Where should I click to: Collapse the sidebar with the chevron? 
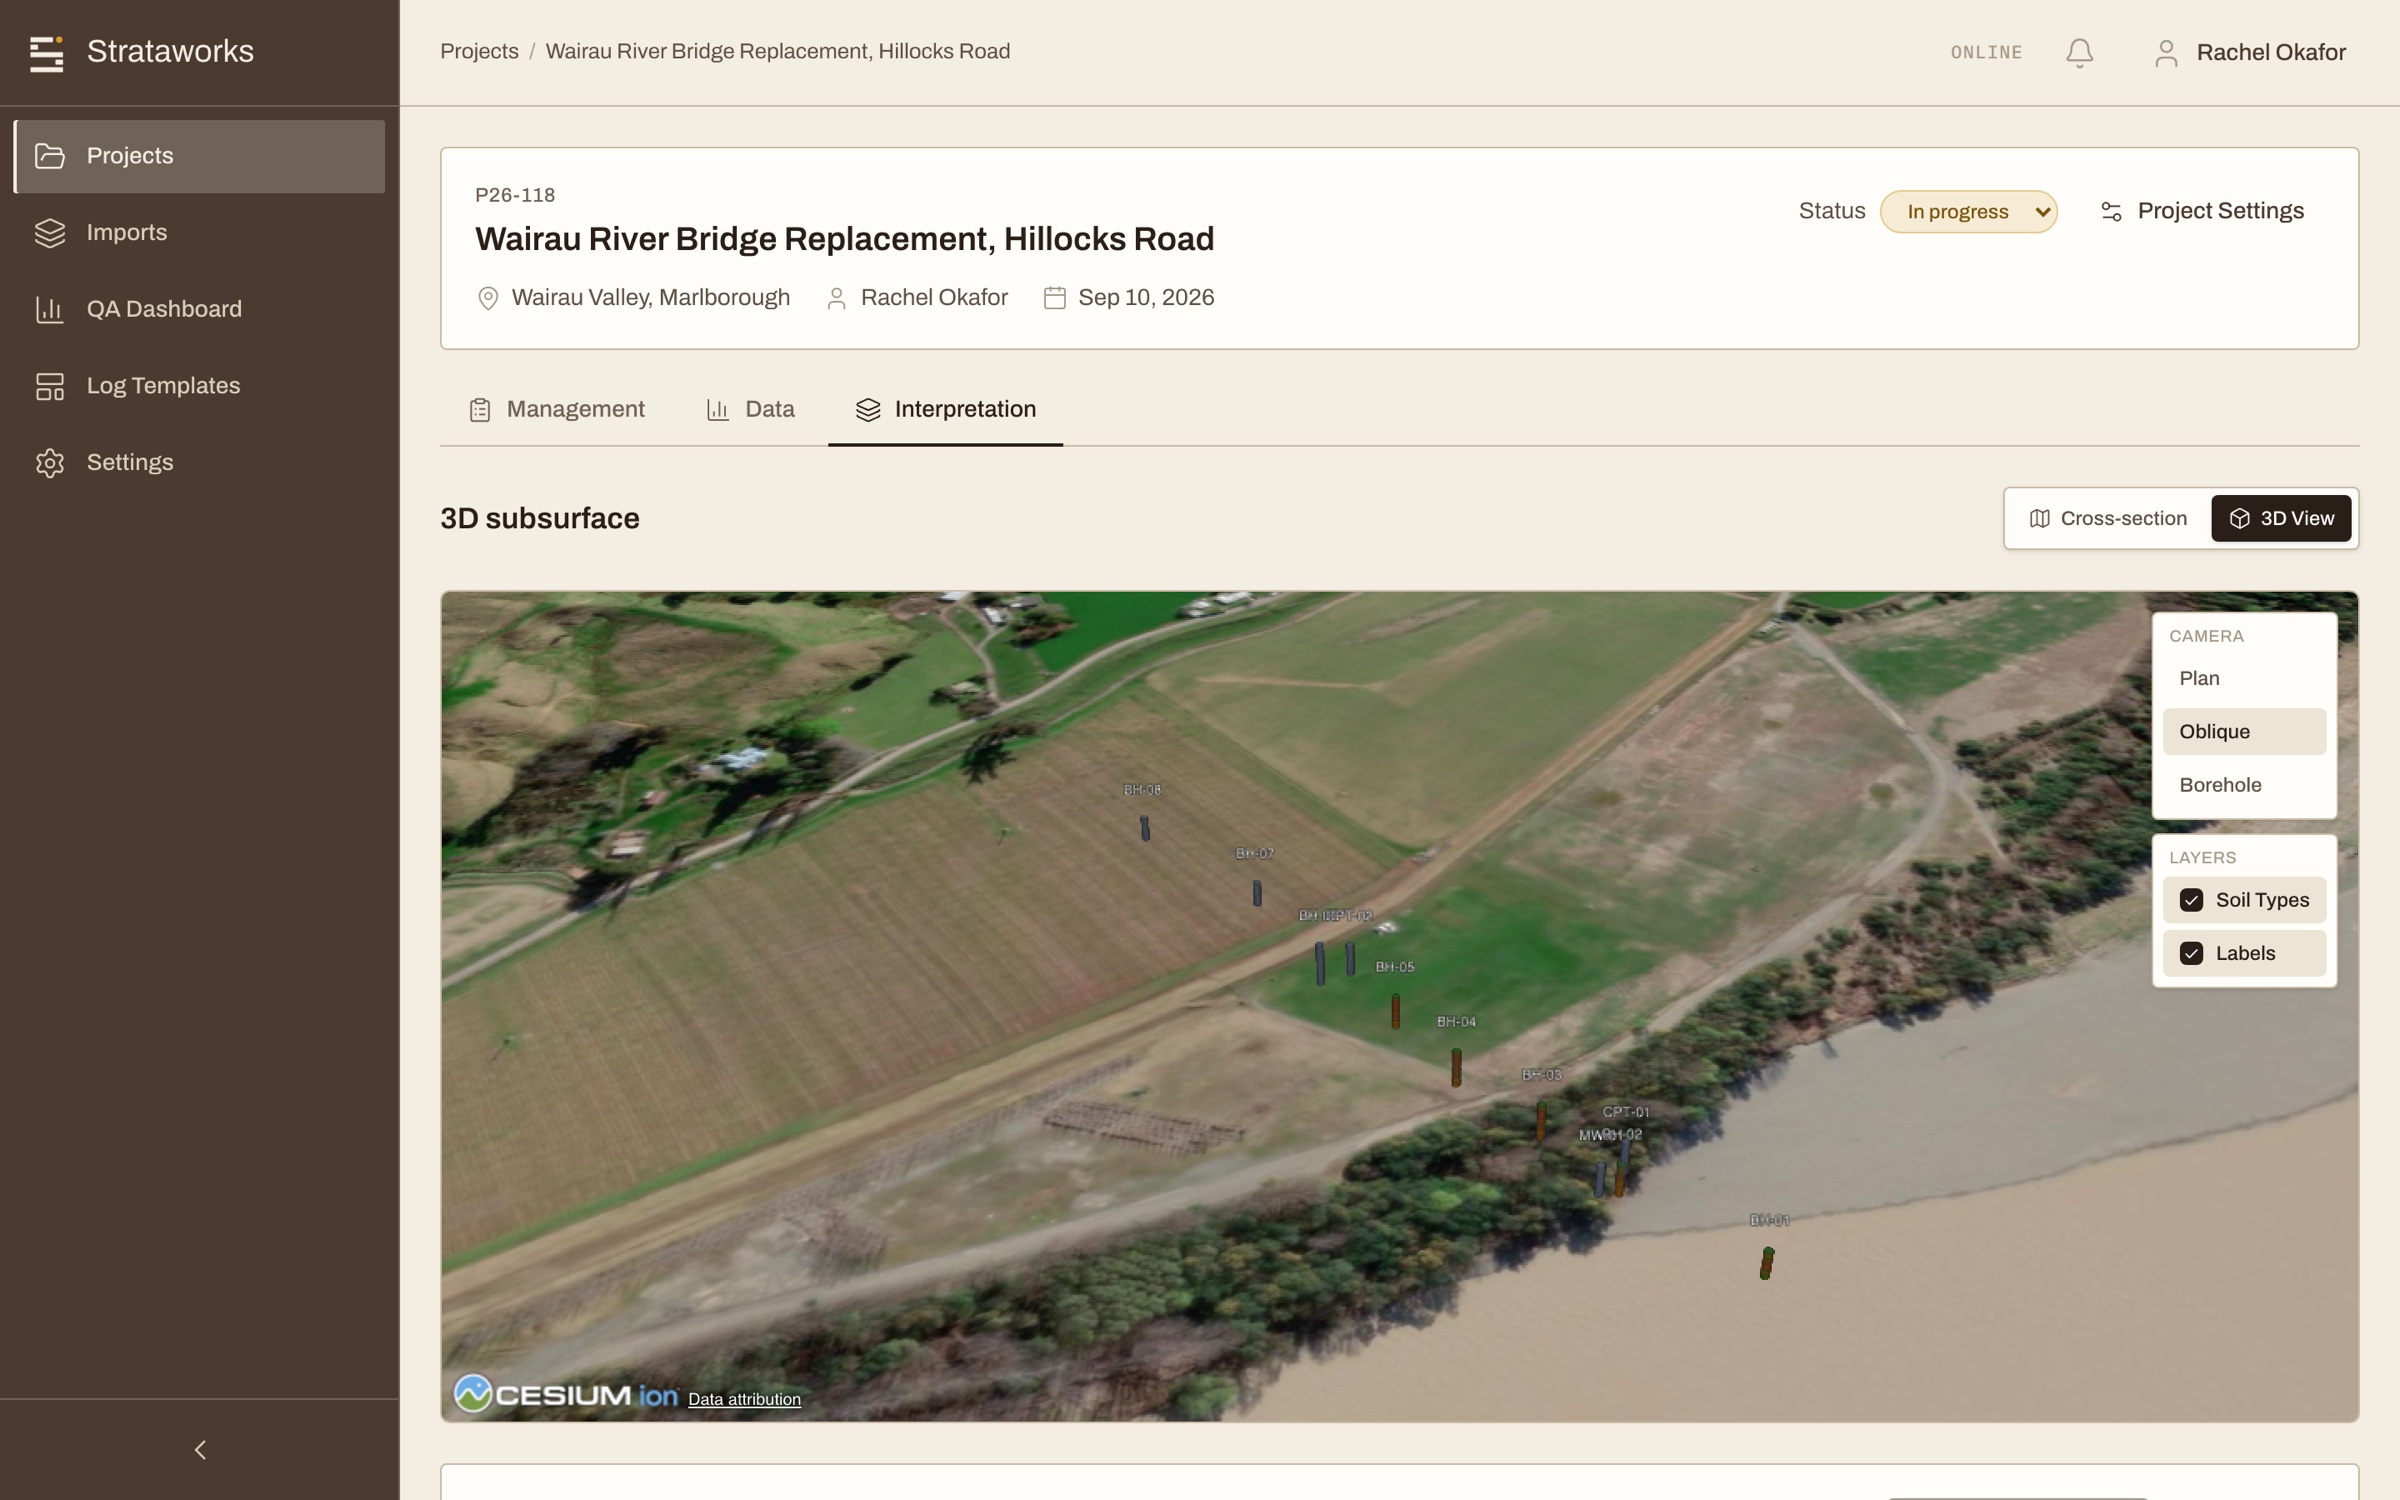(200, 1449)
